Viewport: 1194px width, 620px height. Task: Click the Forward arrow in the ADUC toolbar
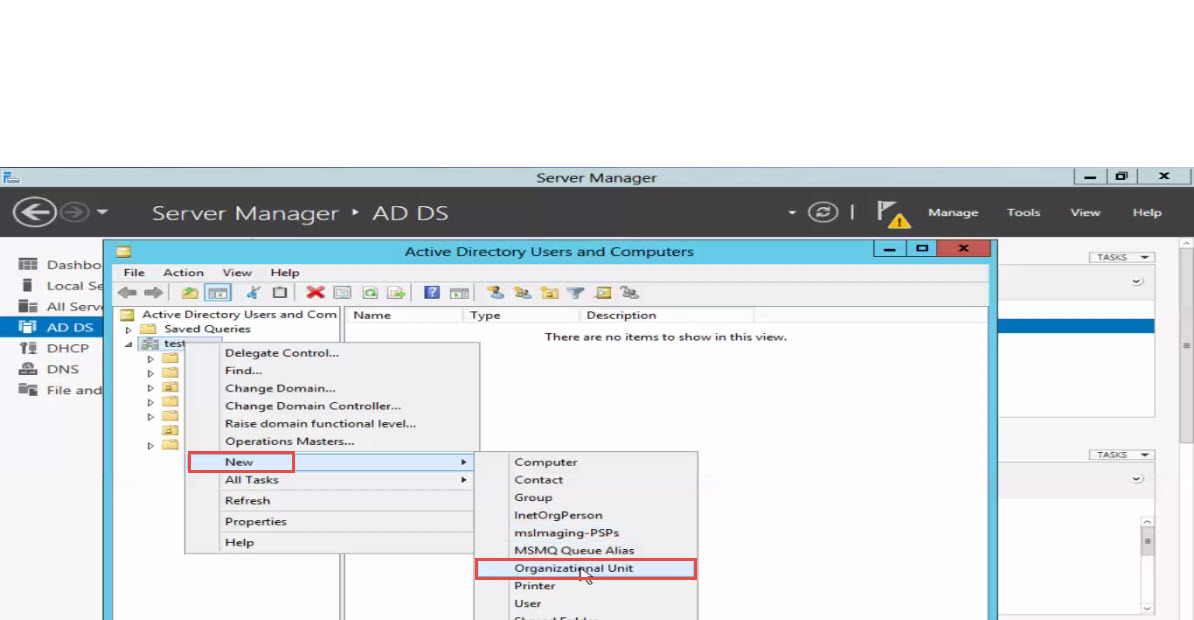click(x=153, y=292)
